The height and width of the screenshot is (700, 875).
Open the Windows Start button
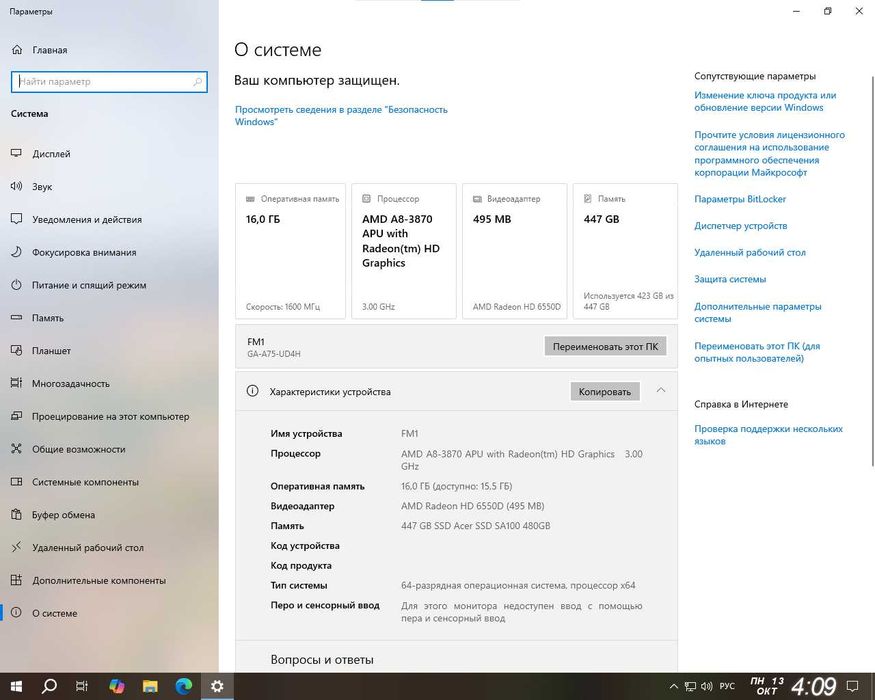pyautogui.click(x=16, y=686)
